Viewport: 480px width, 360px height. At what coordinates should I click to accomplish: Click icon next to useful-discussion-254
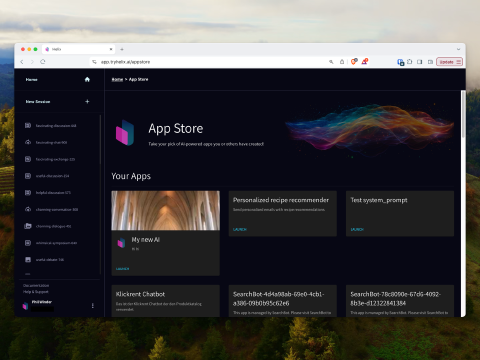coord(28,176)
